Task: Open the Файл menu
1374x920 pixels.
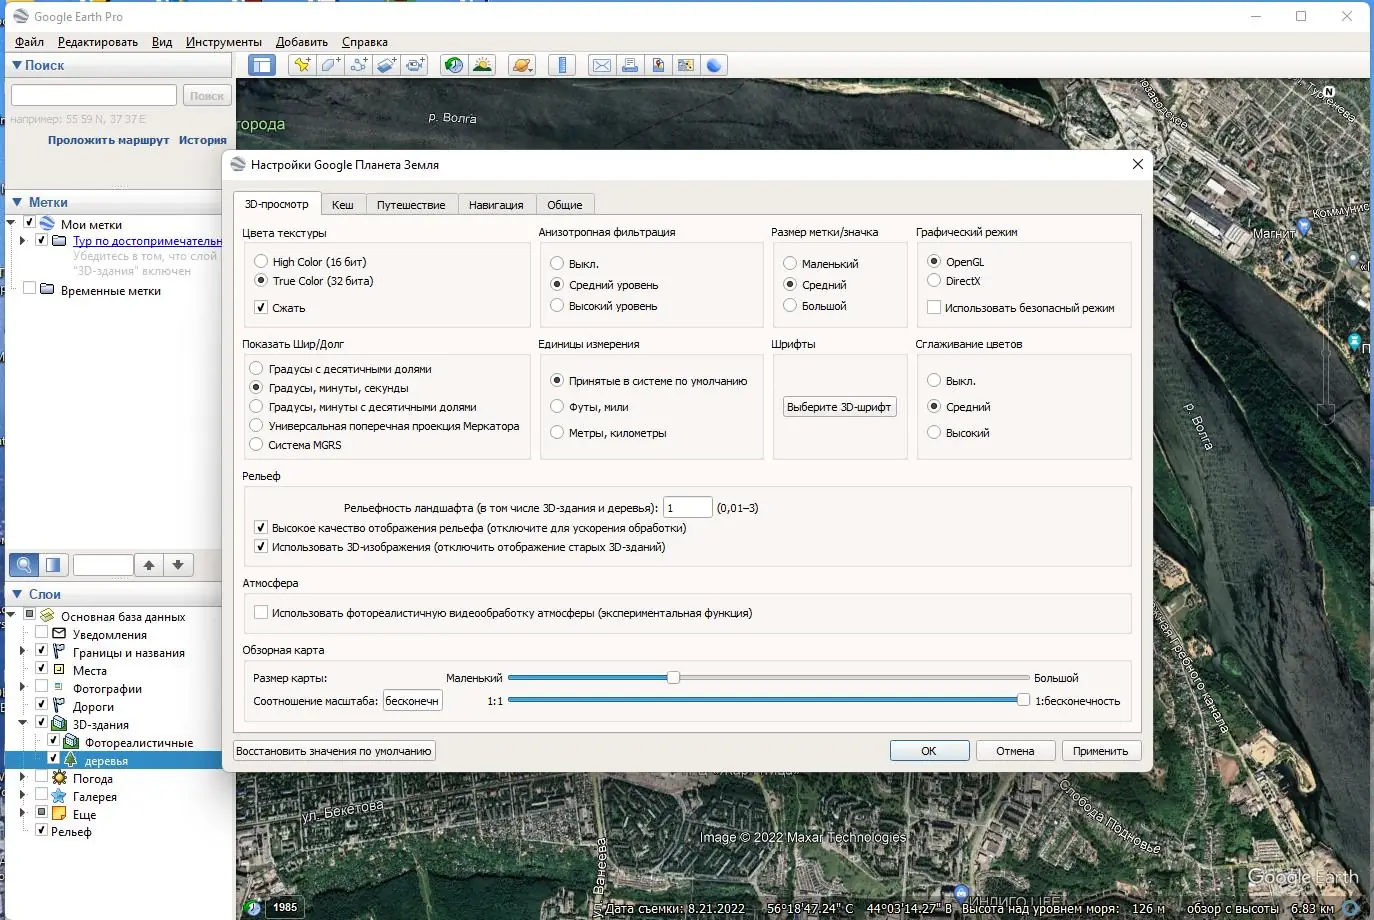Action: (29, 42)
